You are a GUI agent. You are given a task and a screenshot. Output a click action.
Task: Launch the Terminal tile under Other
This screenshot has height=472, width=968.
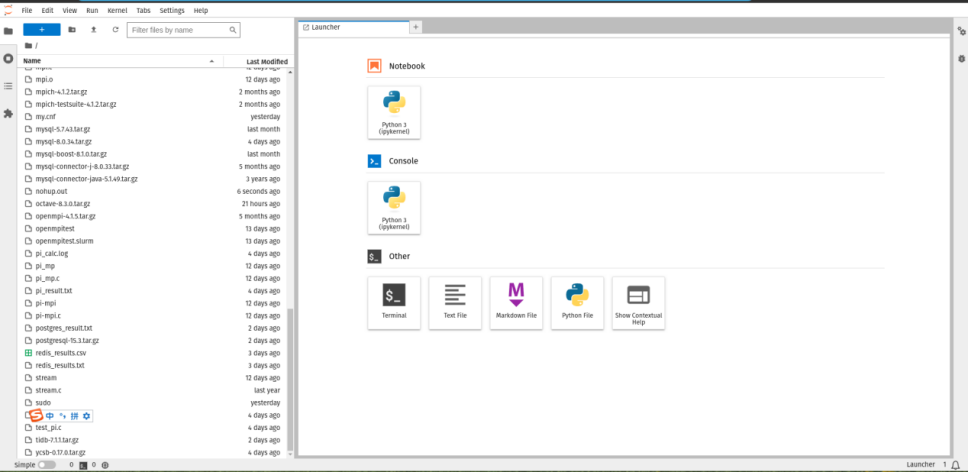(x=394, y=302)
